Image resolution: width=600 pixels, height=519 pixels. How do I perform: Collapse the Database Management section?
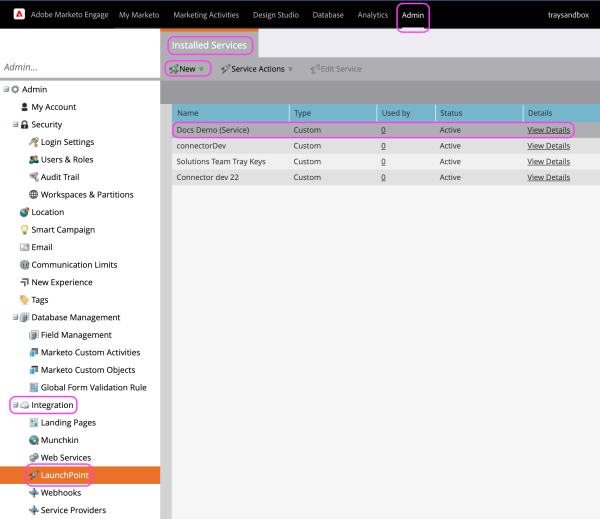tap(15, 318)
